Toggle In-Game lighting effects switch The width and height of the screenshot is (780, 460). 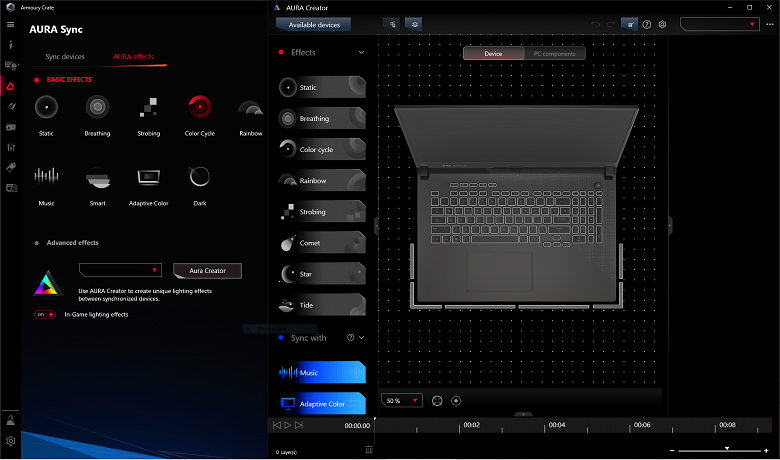[44, 314]
